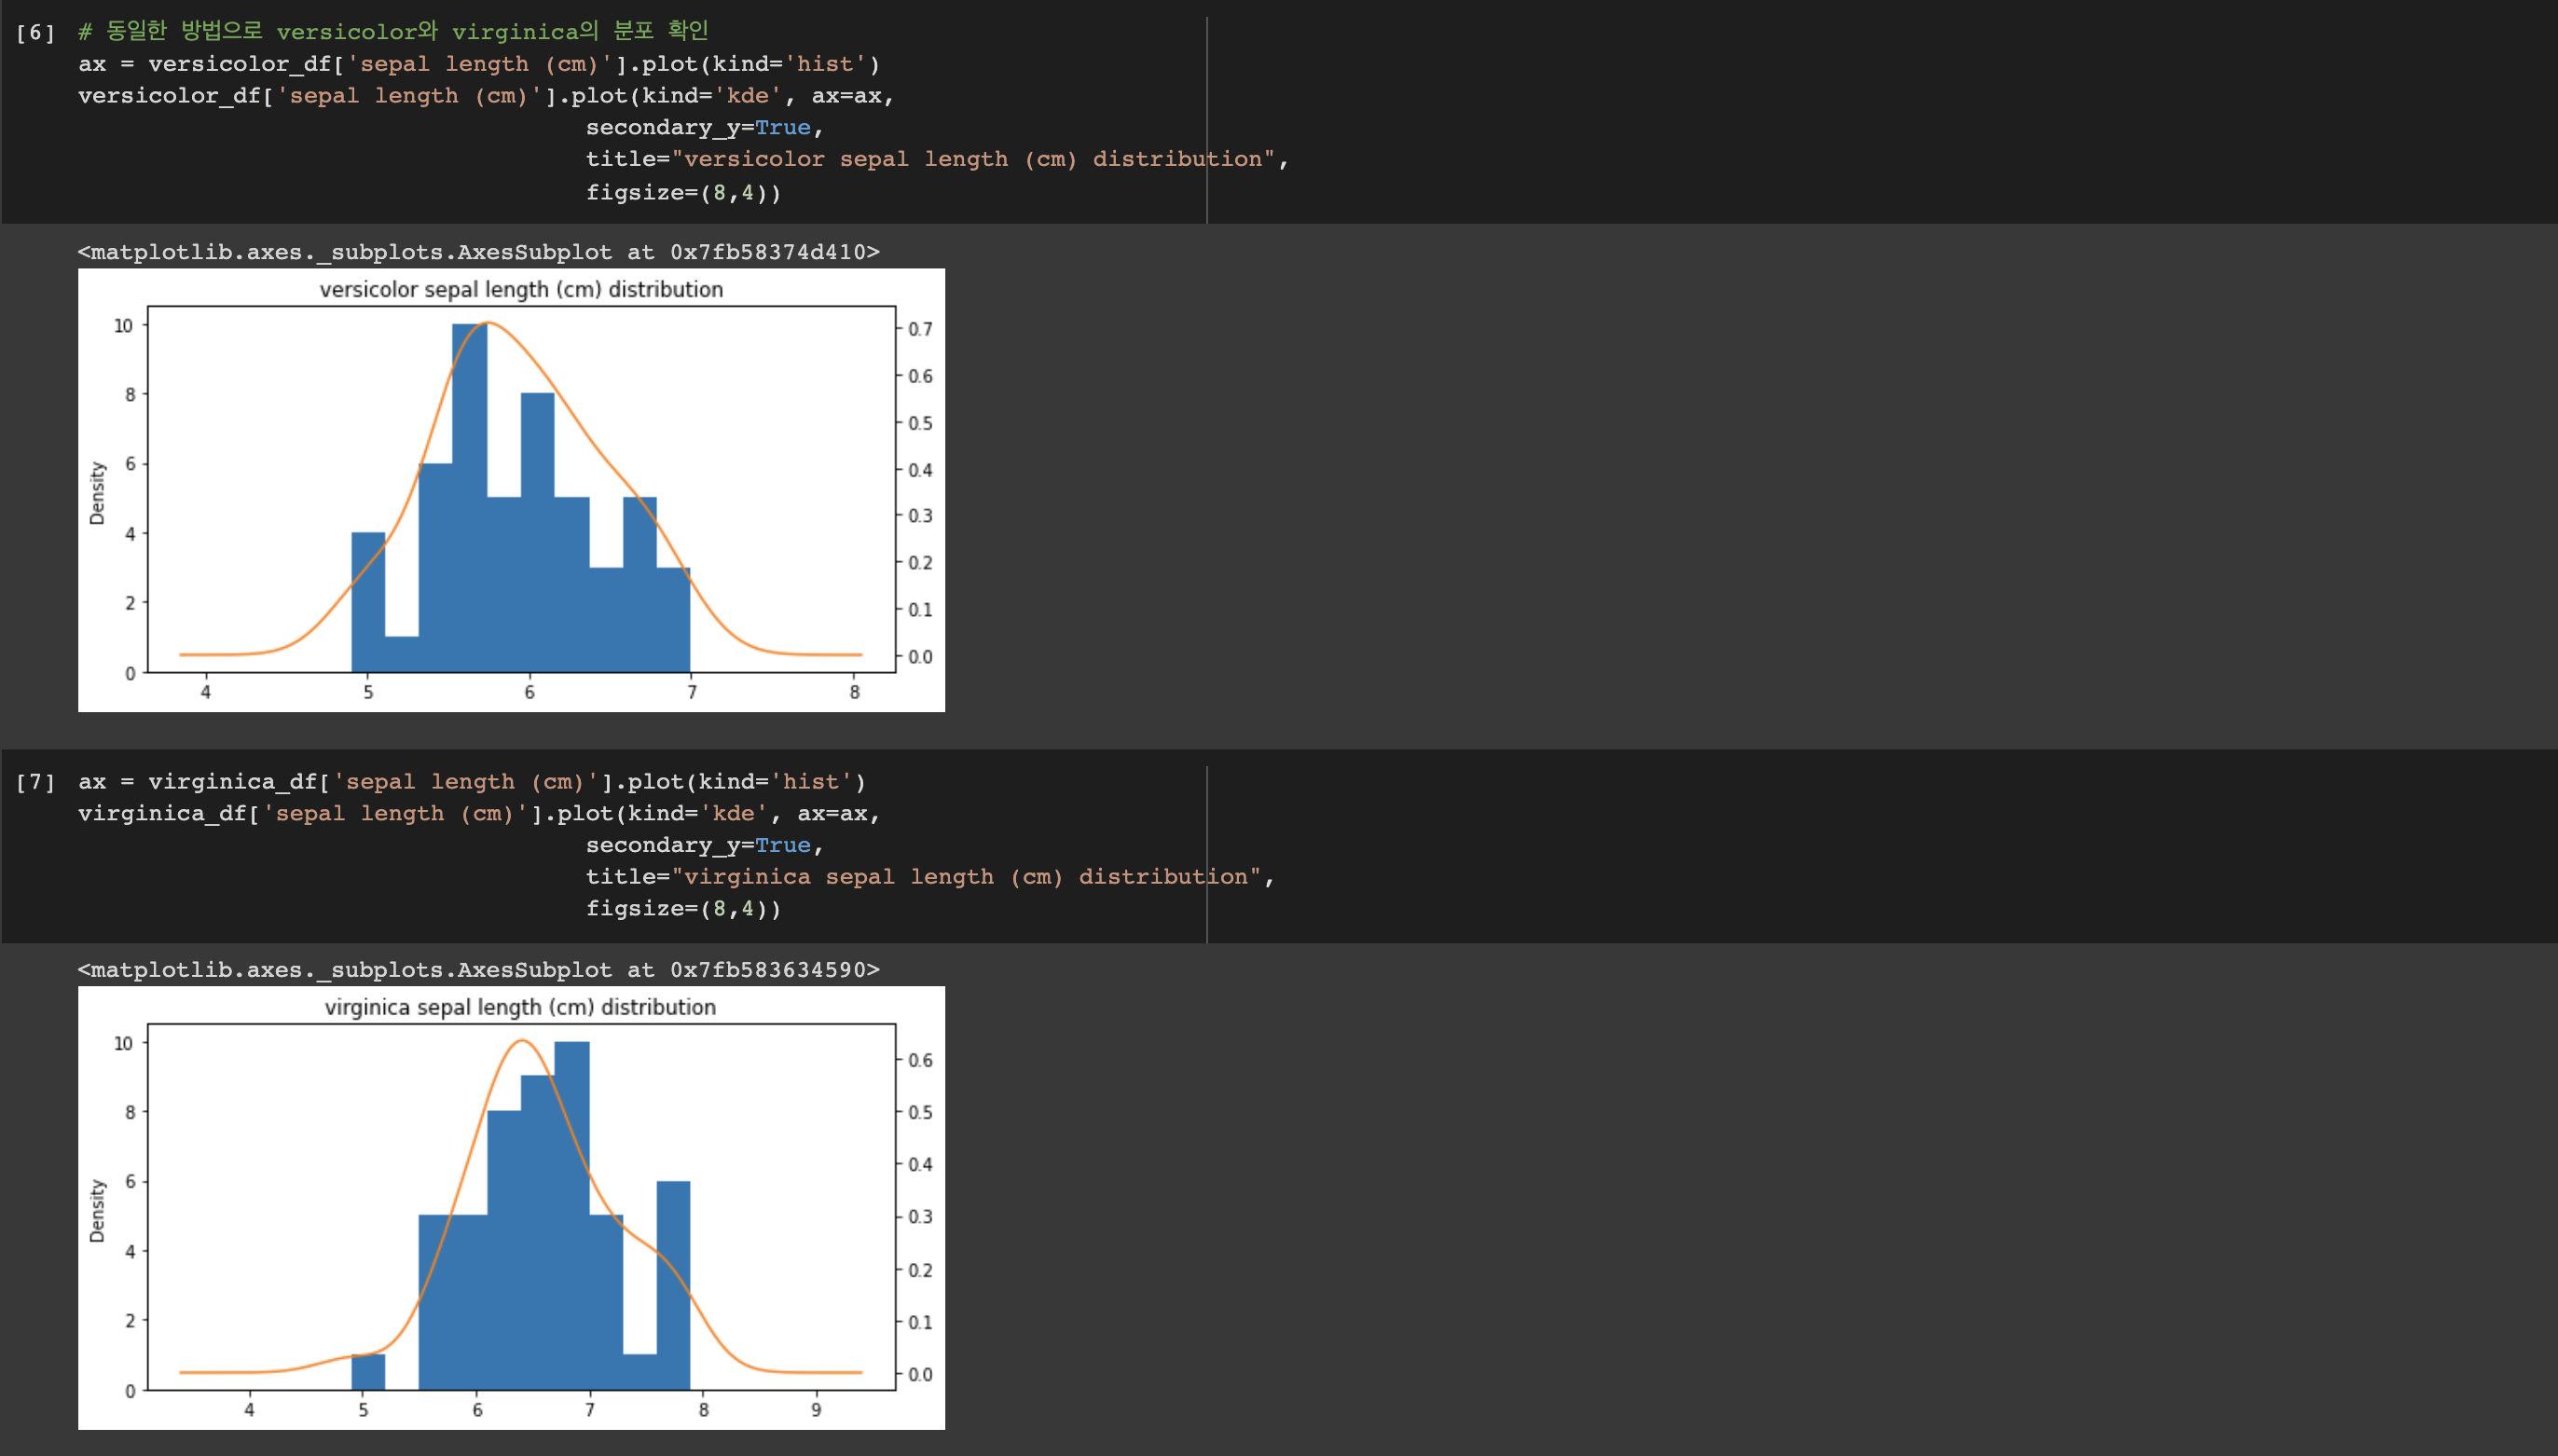This screenshot has height=1456, width=2558.
Task: Click the Density label on versicolor plot
Action: 97,493
